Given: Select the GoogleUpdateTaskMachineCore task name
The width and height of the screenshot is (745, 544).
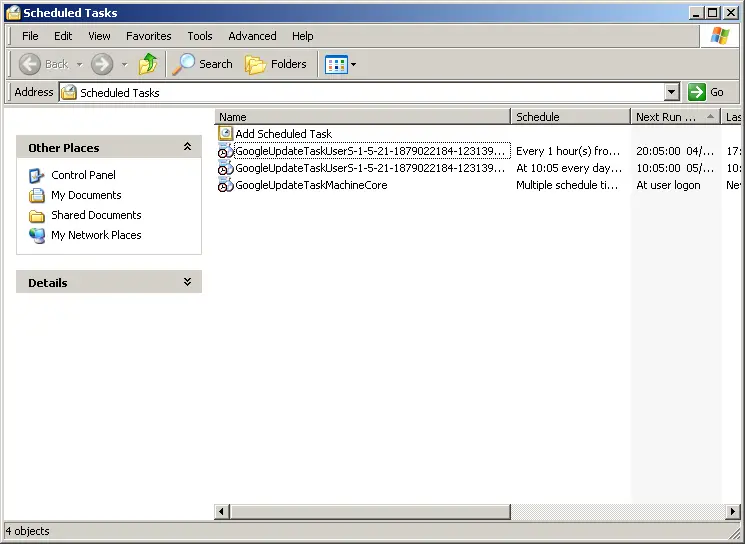Looking at the screenshot, I should pyautogui.click(x=311, y=185).
